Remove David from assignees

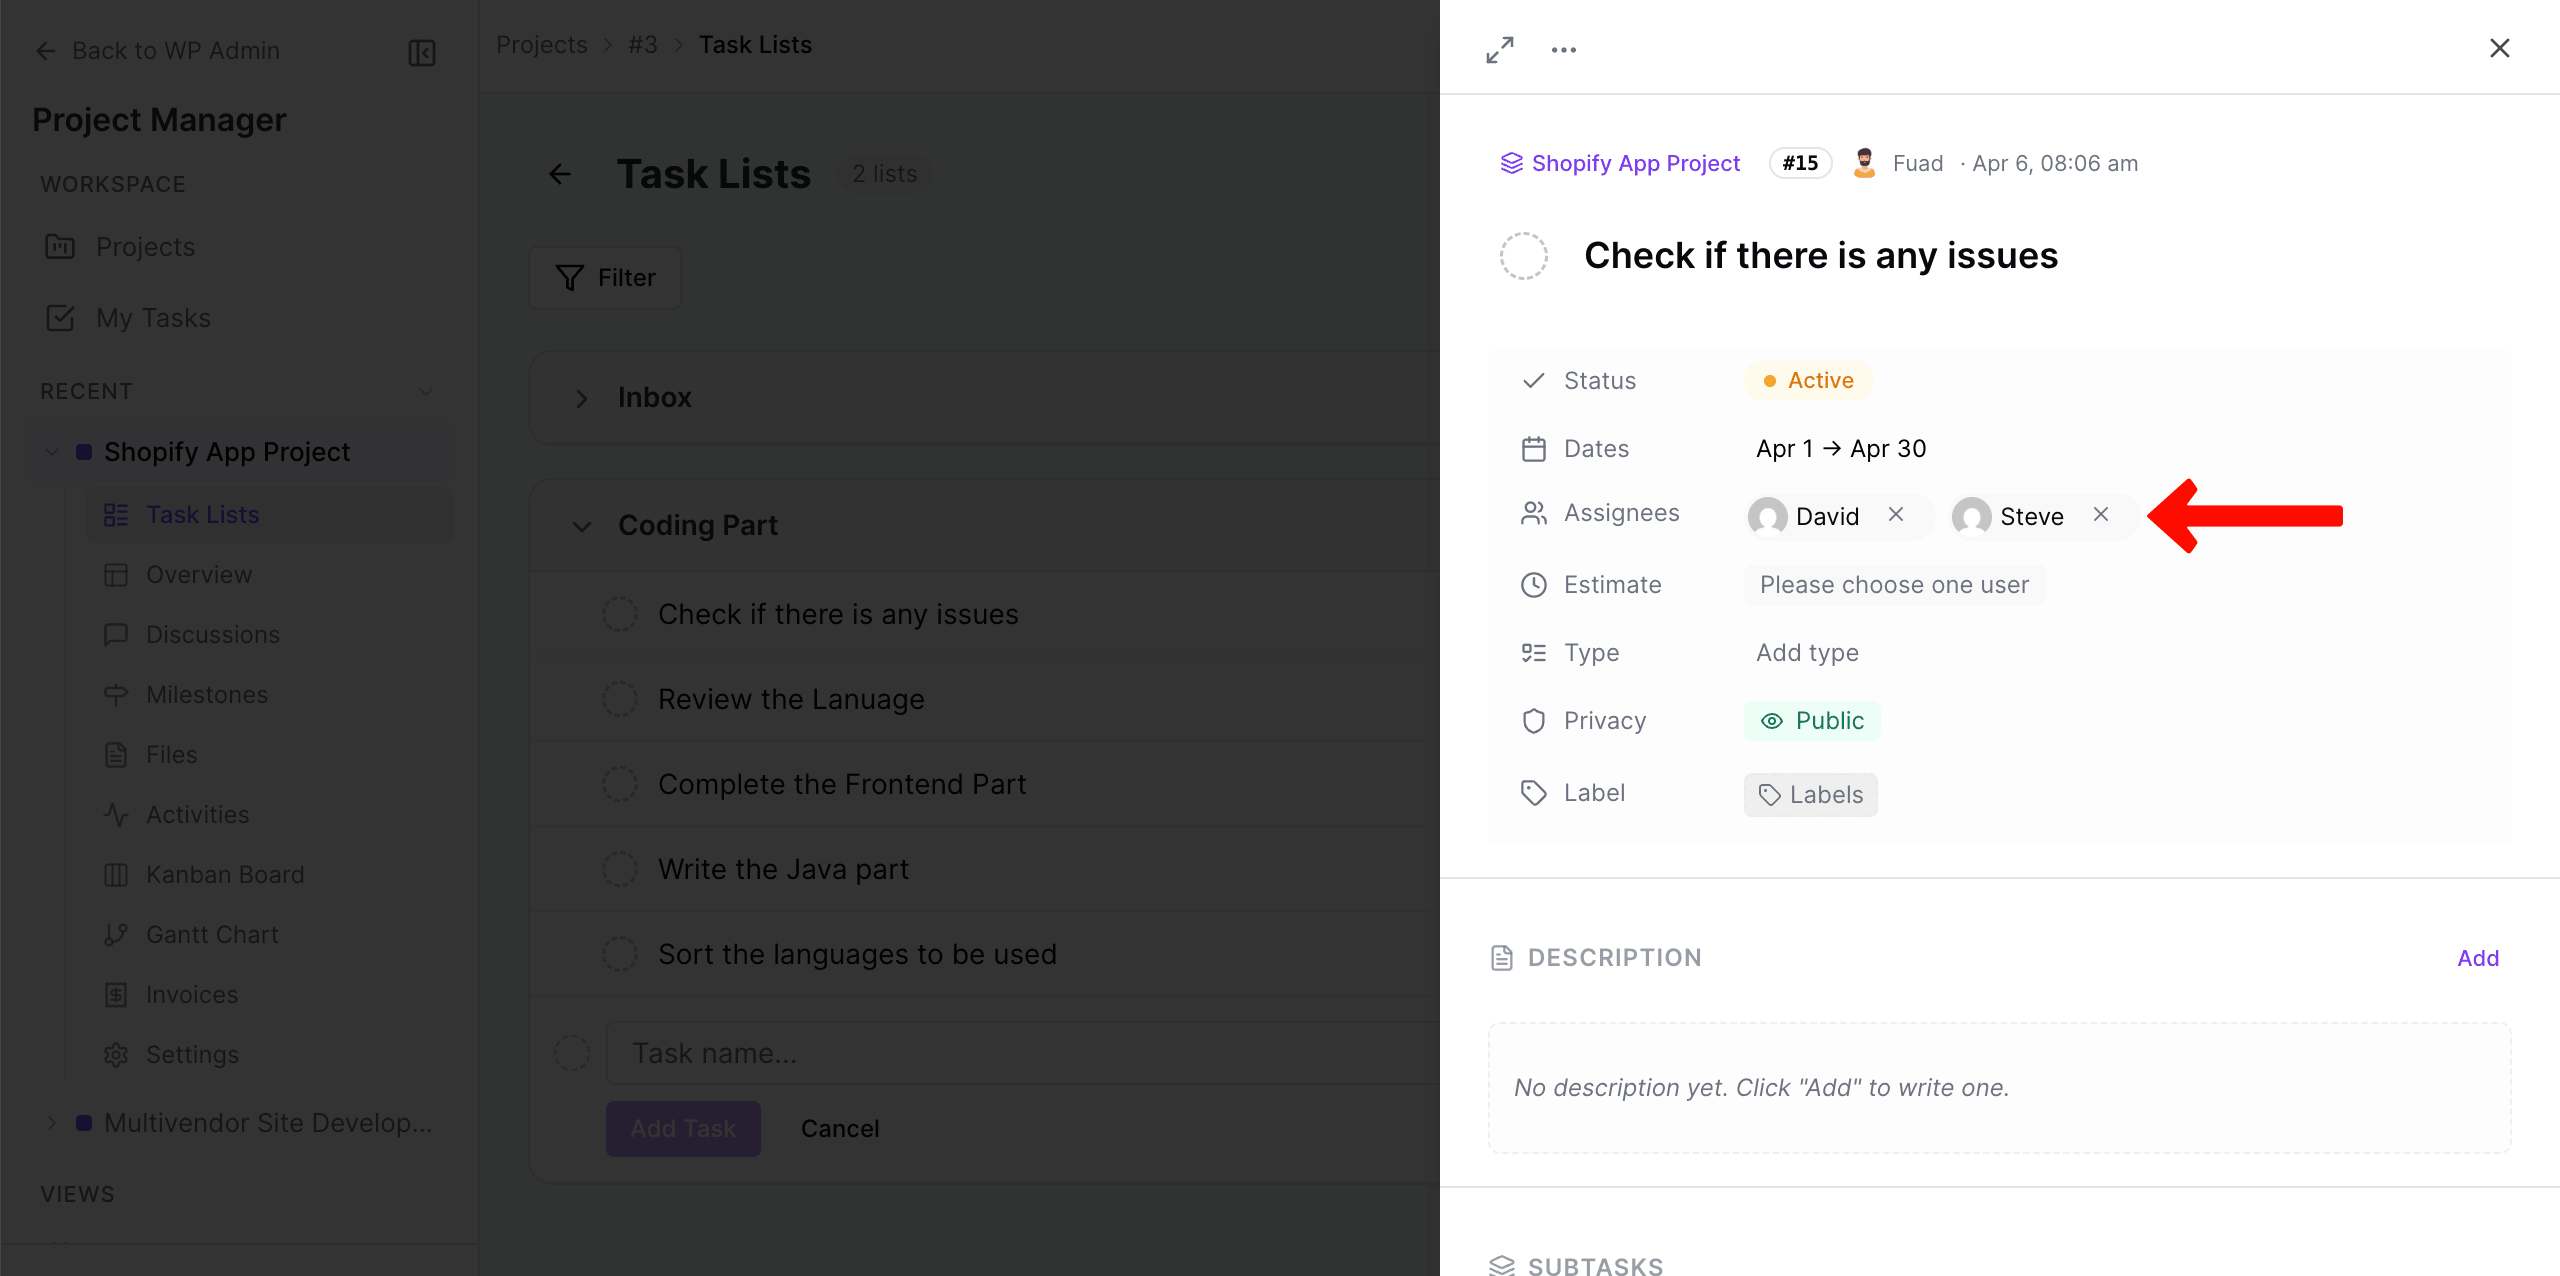click(x=1896, y=515)
